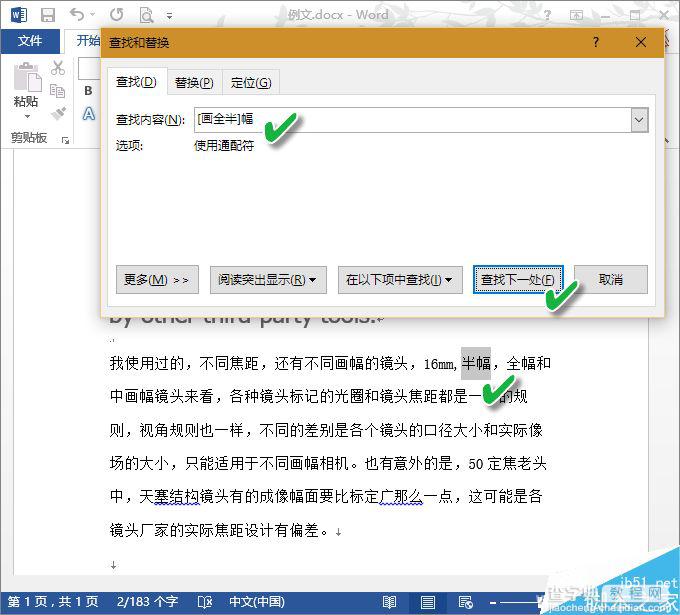Screen dimensions: 680x615
Task: Click the 粘贴 (Paste) clipboard icon
Action: click(27, 77)
